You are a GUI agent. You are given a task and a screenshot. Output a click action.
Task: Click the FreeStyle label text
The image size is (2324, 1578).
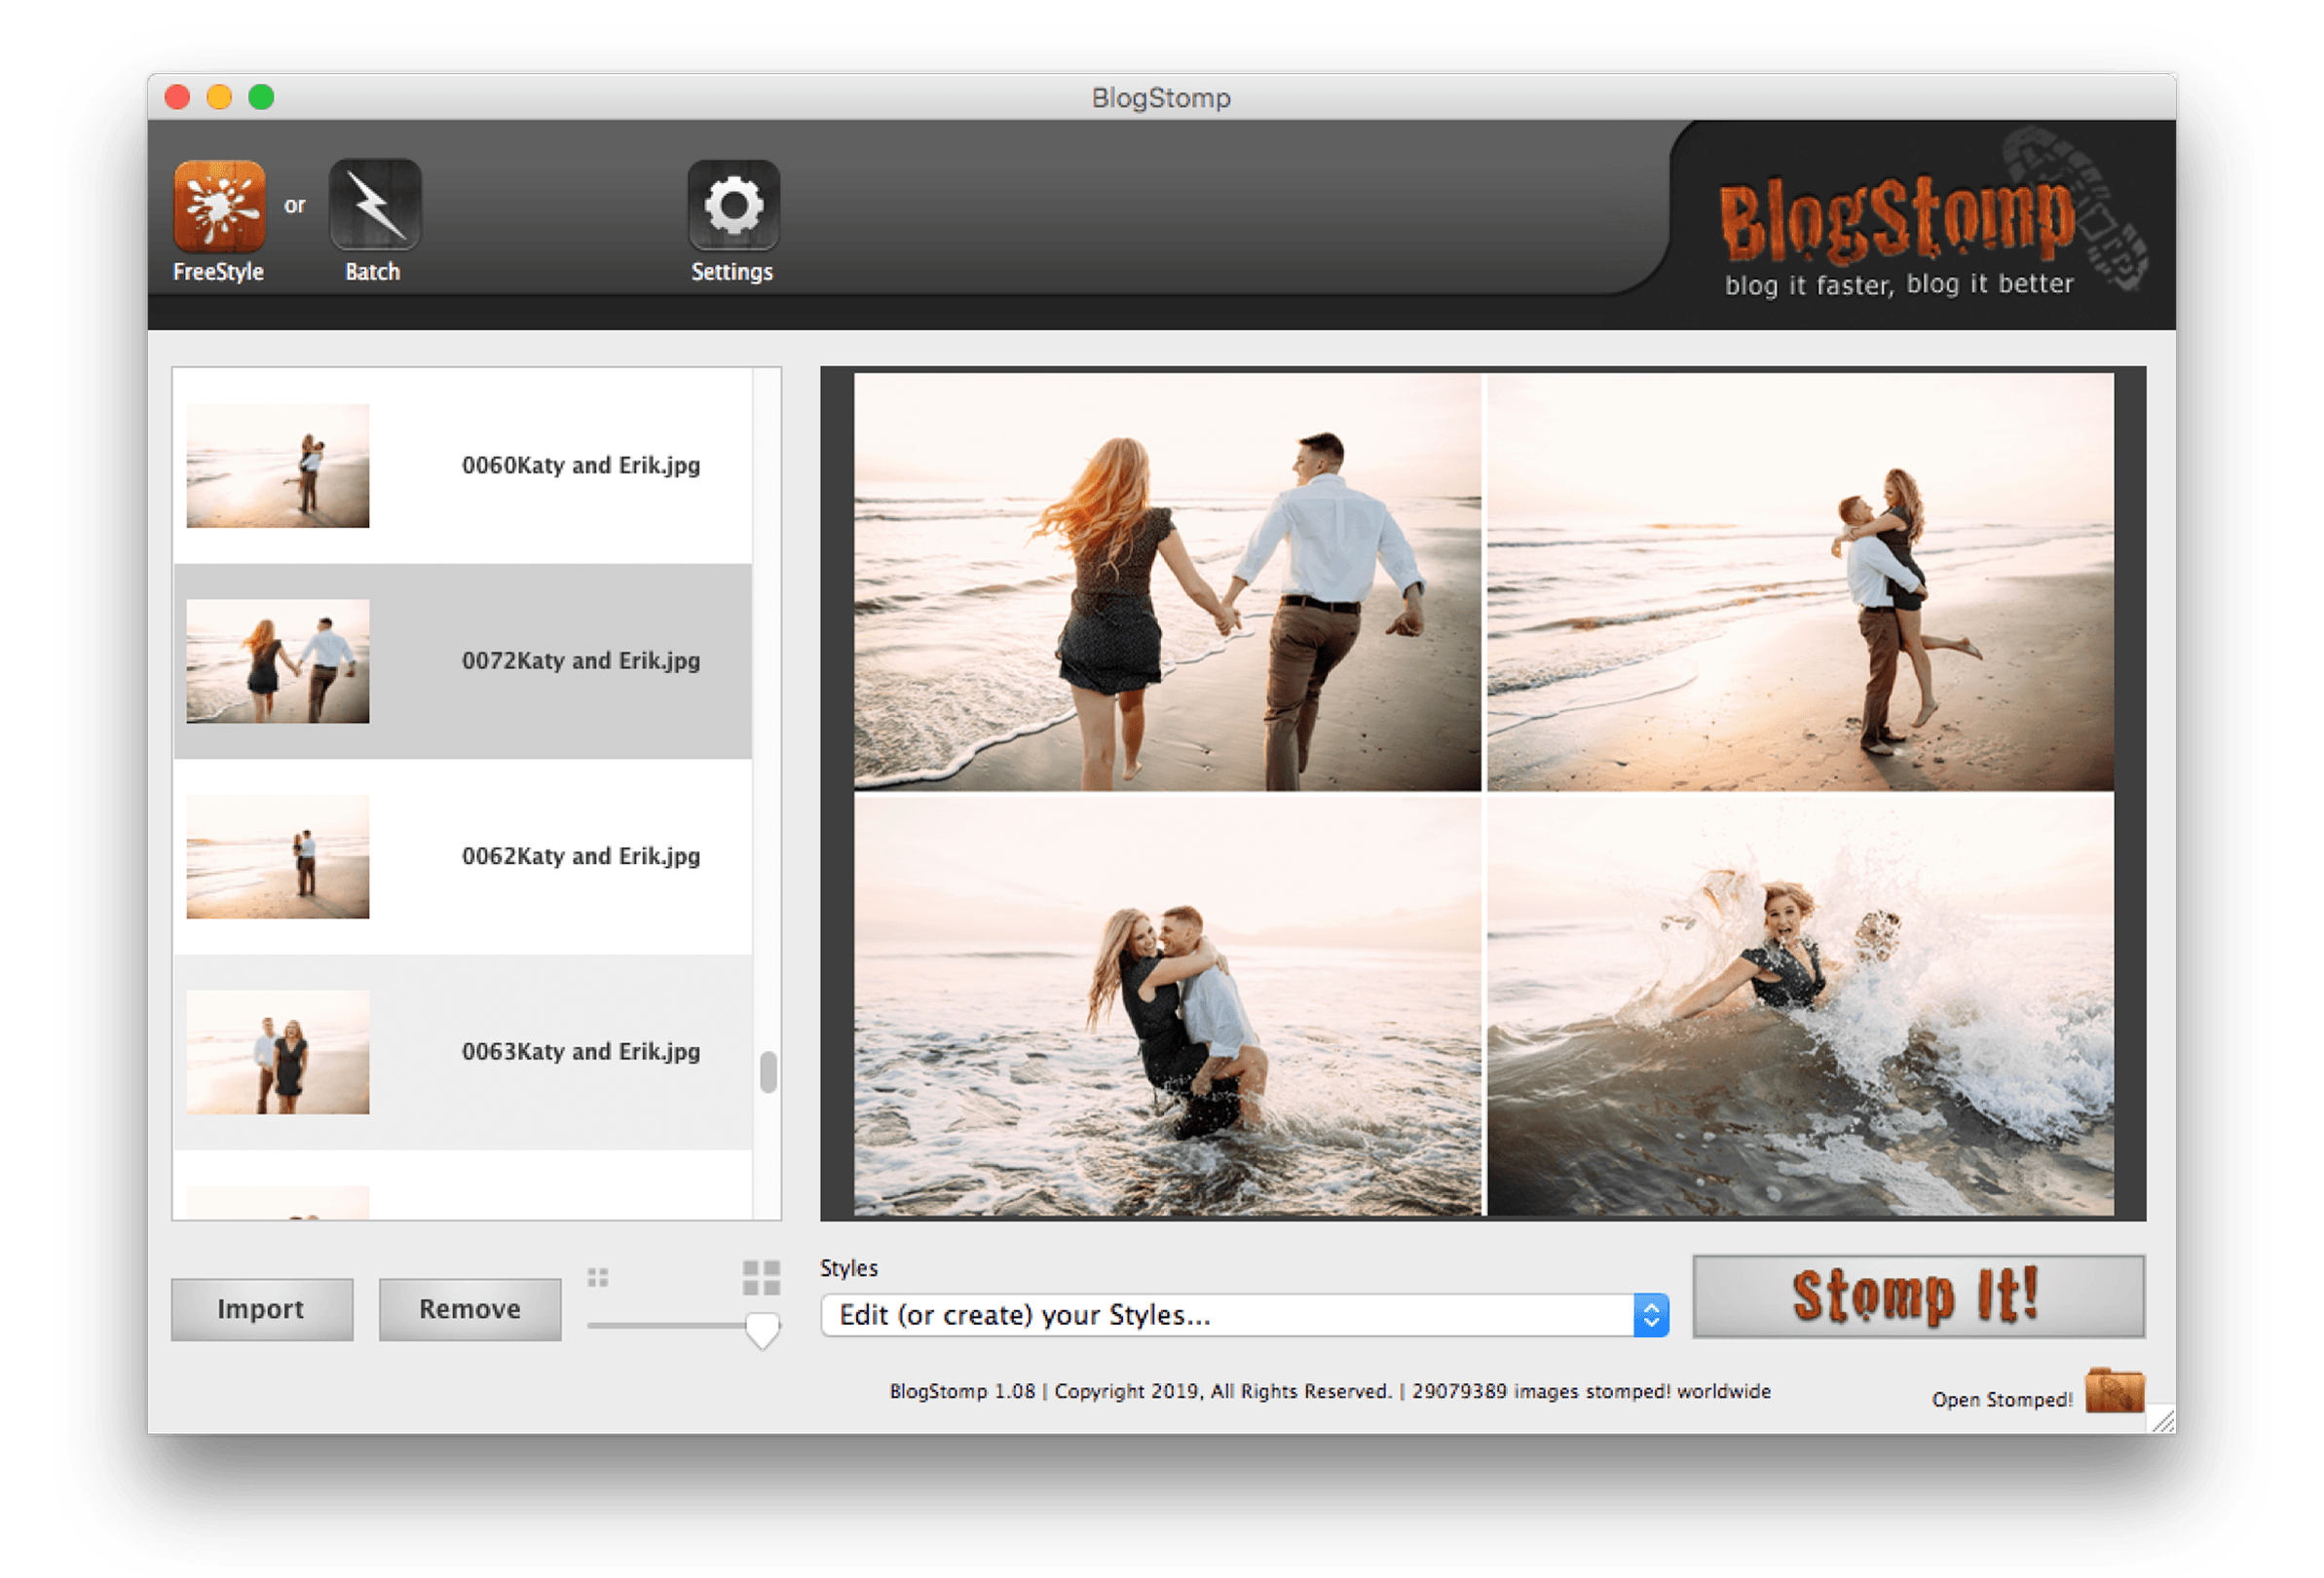(218, 272)
